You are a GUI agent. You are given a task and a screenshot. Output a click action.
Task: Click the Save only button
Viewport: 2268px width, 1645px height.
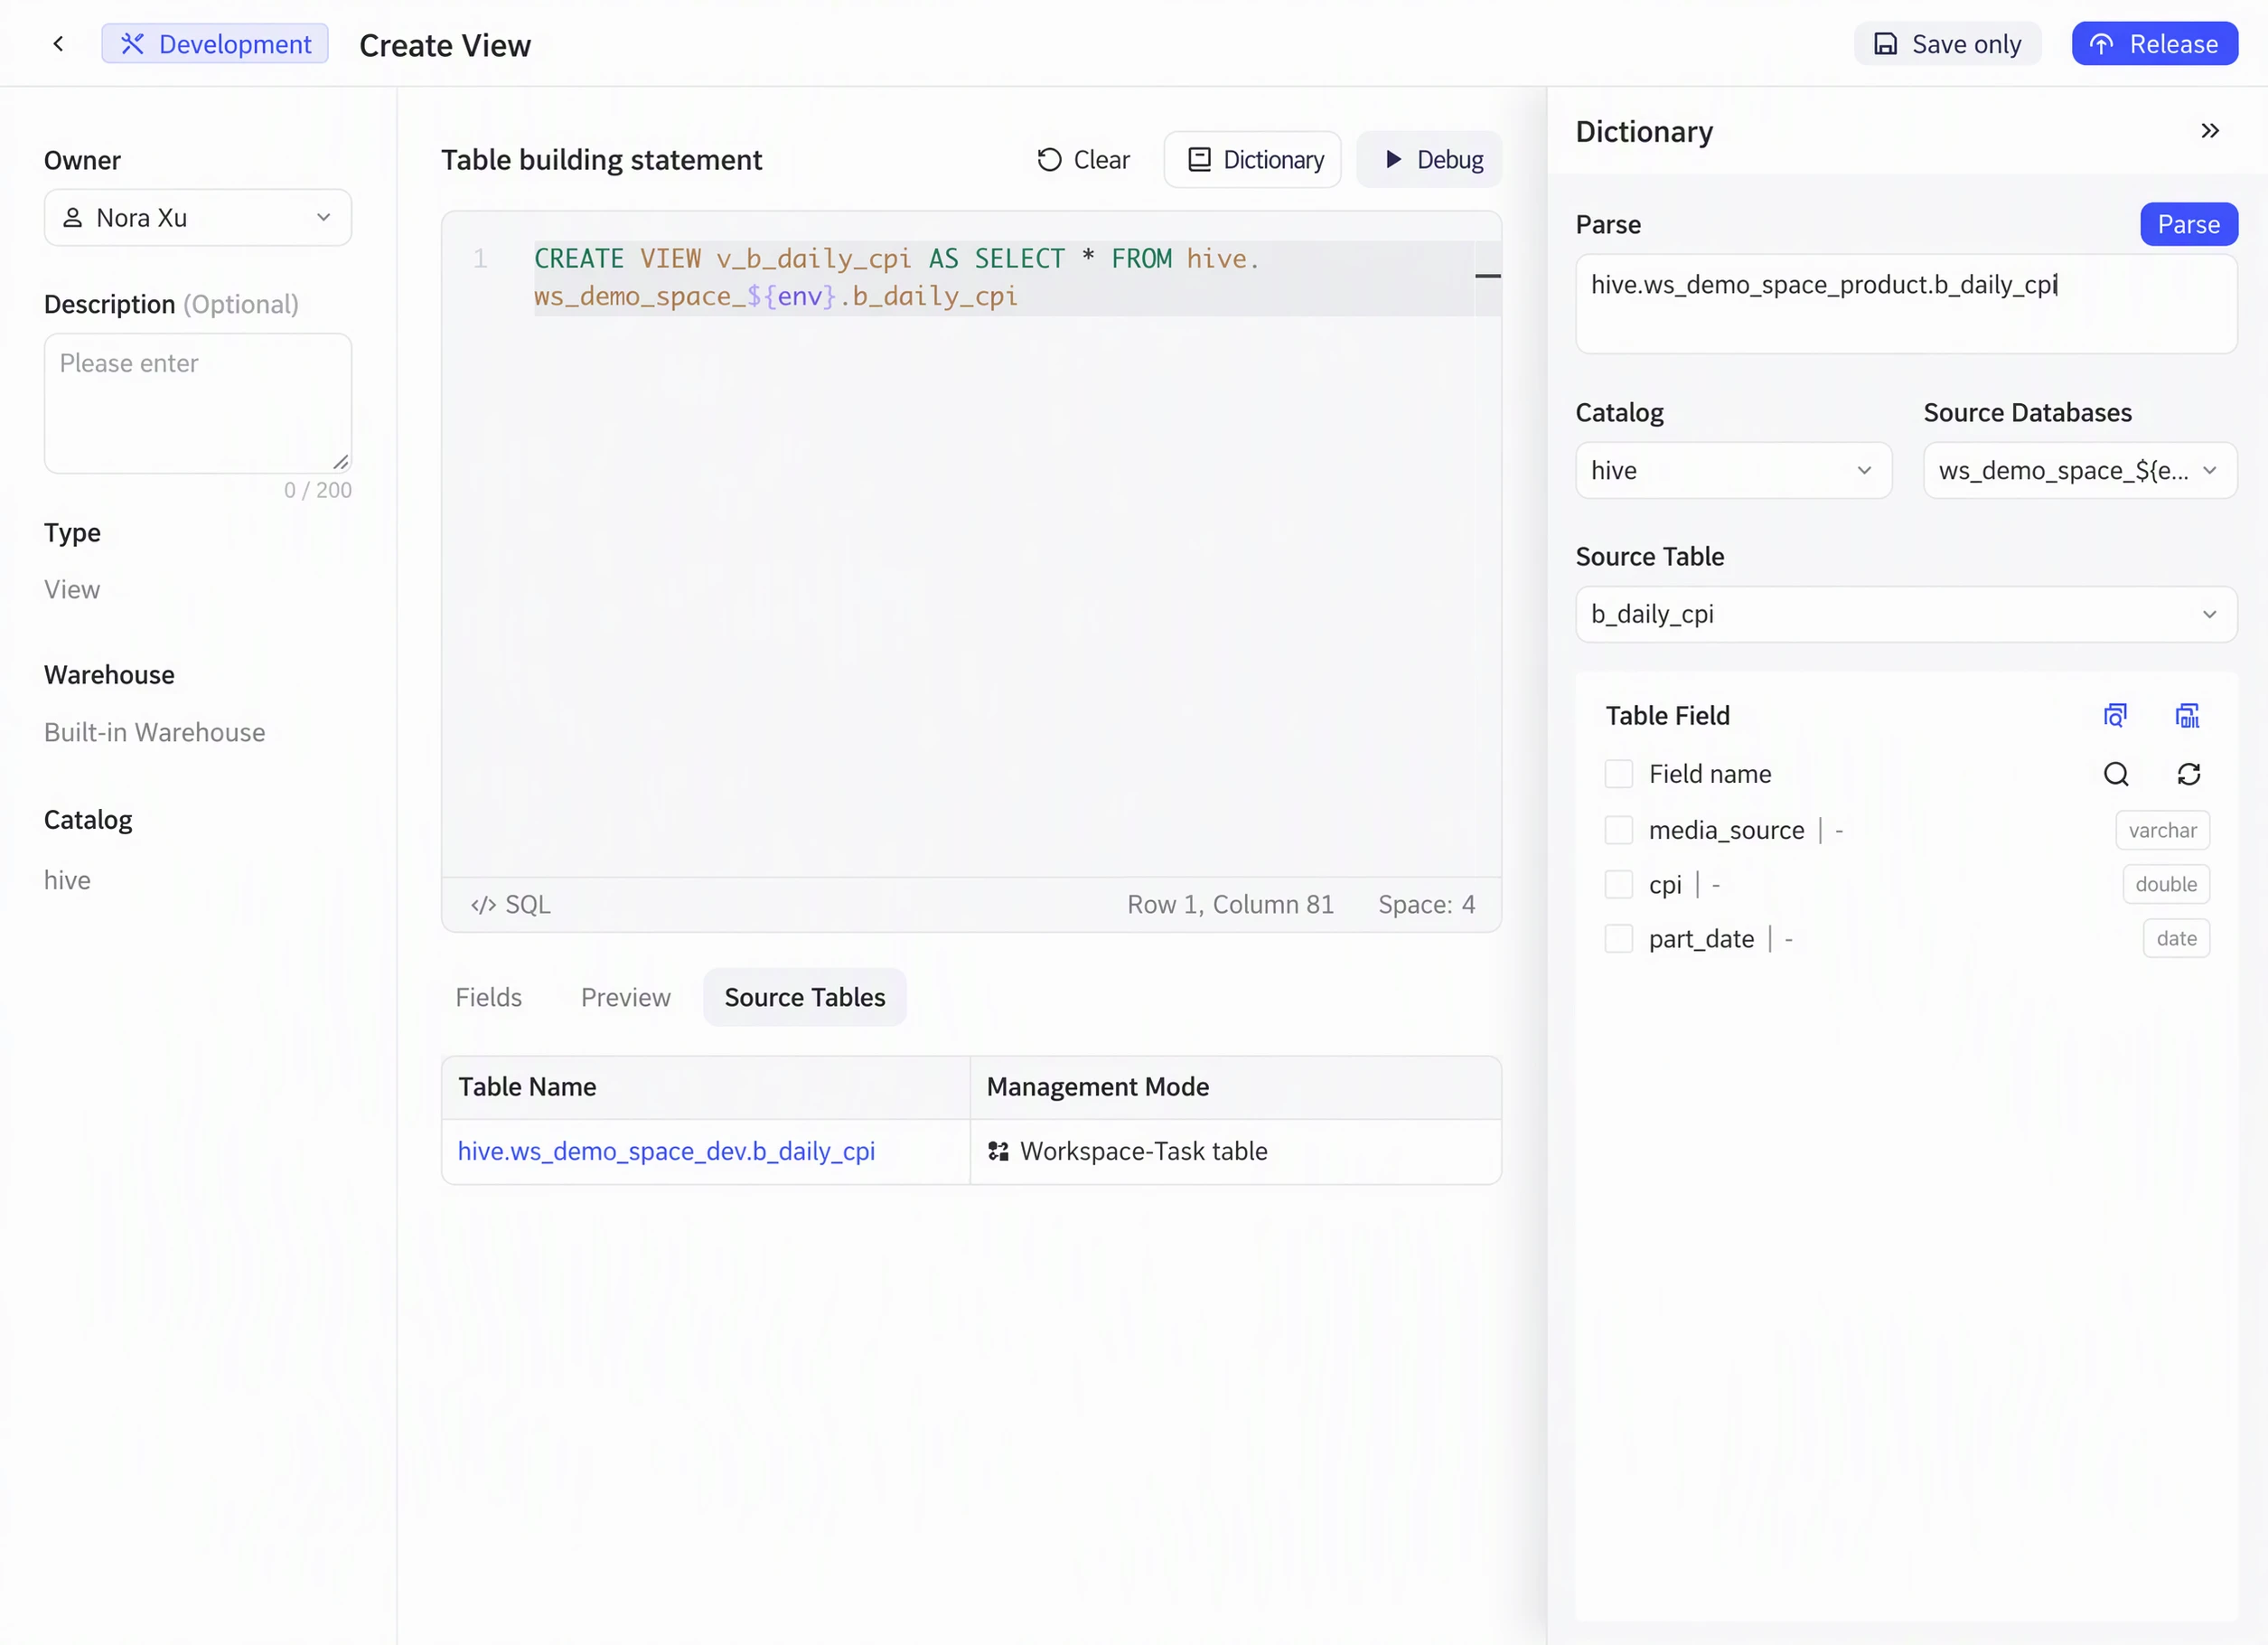[x=1947, y=44]
